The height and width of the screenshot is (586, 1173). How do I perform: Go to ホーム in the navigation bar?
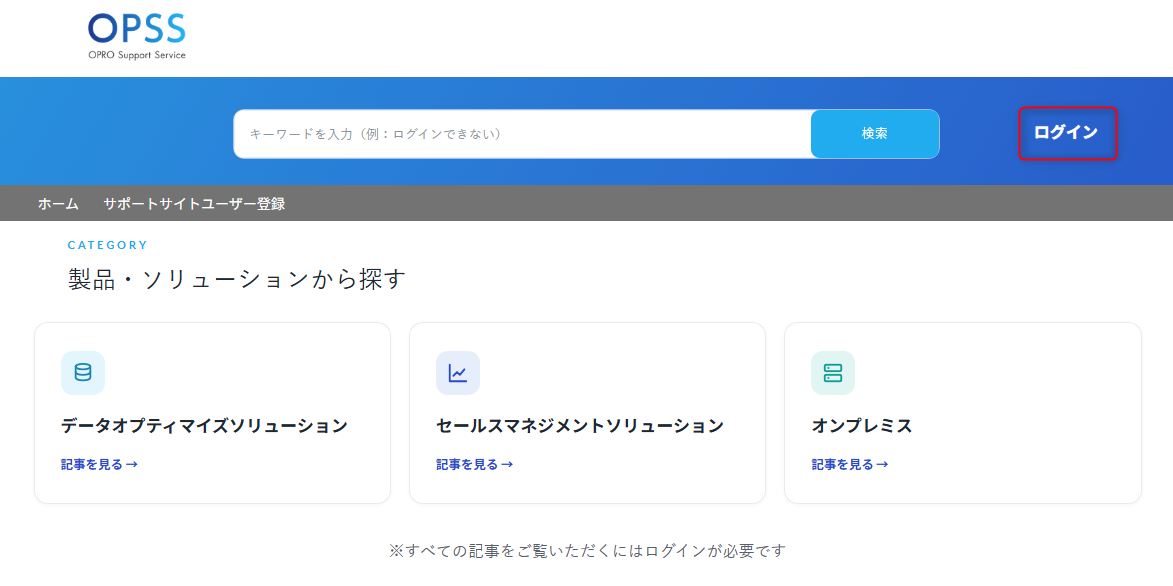[58, 204]
